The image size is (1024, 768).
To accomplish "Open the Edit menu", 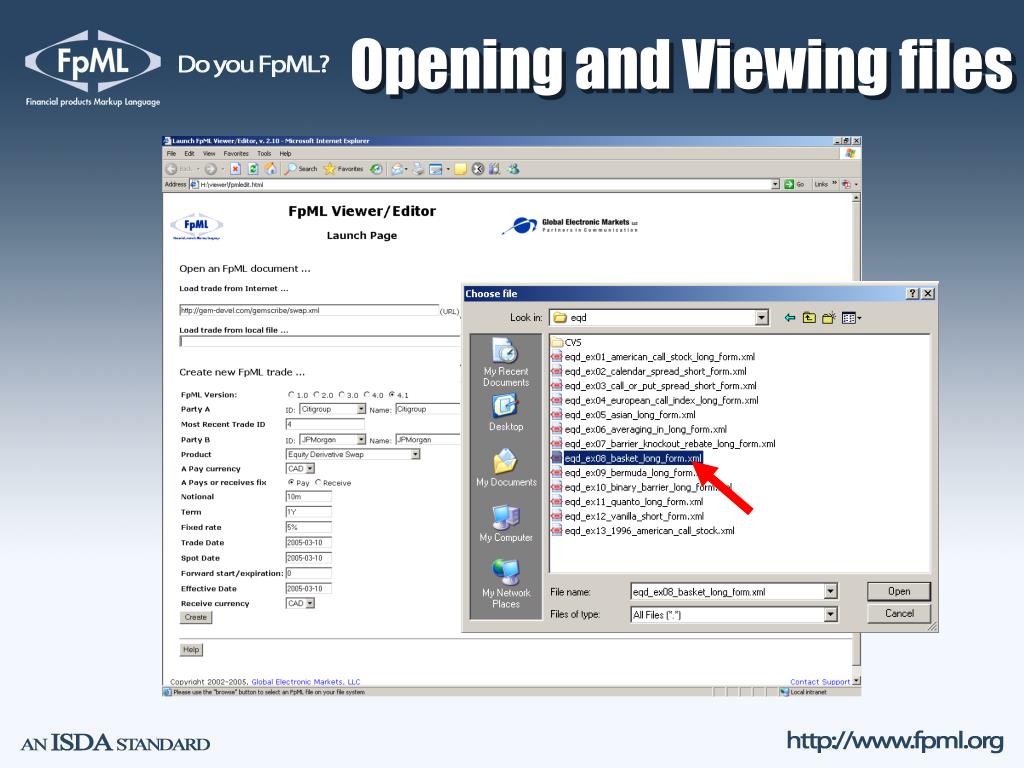I will 189,153.
